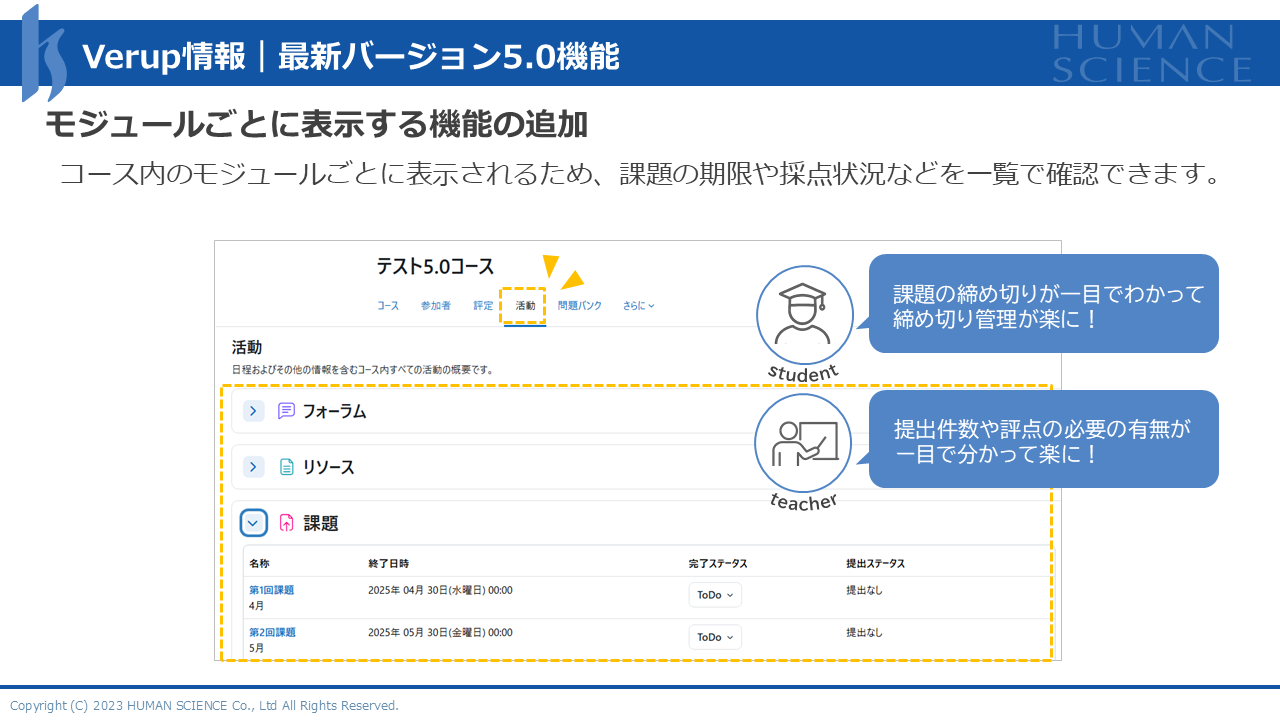
Task: Go to the 問題バンク tab
Action: point(580,306)
